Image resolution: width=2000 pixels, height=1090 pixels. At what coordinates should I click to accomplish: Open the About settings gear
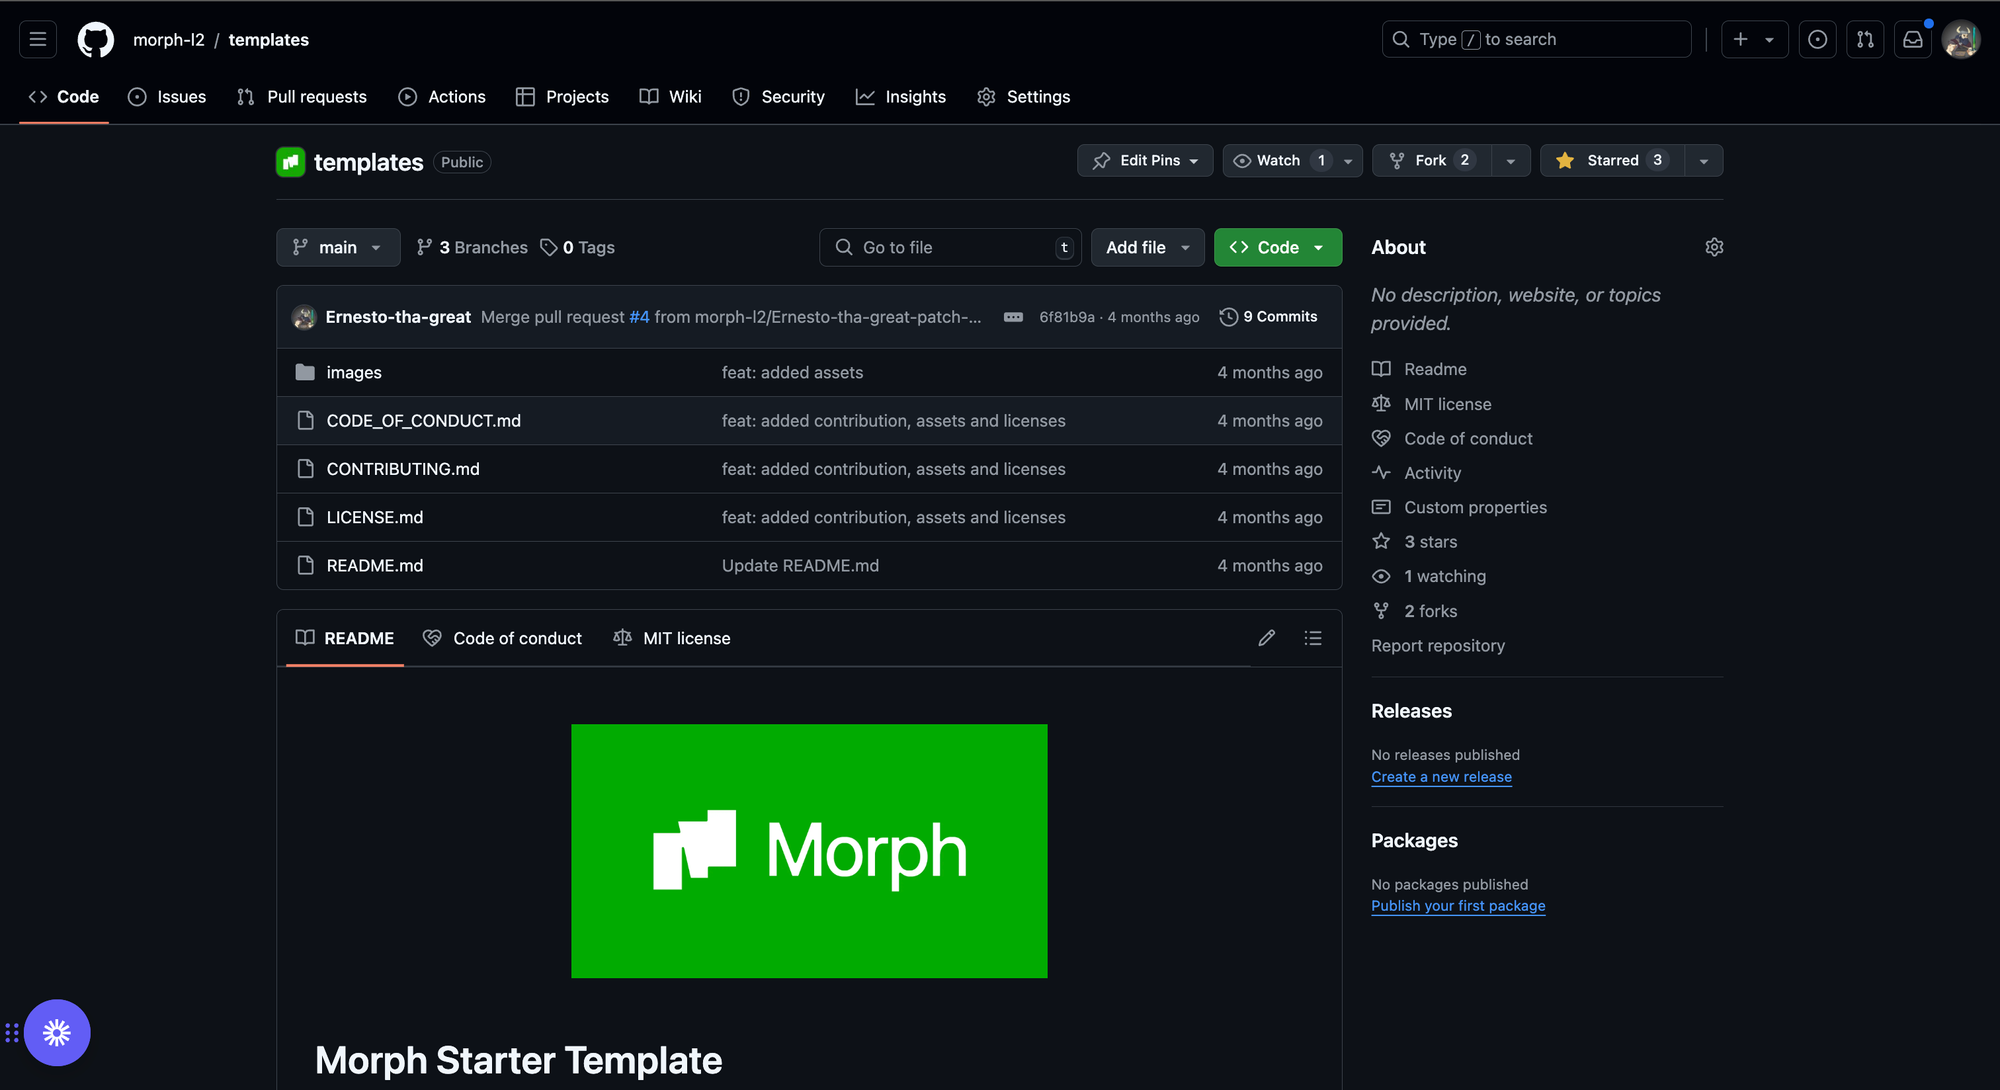coord(1714,247)
